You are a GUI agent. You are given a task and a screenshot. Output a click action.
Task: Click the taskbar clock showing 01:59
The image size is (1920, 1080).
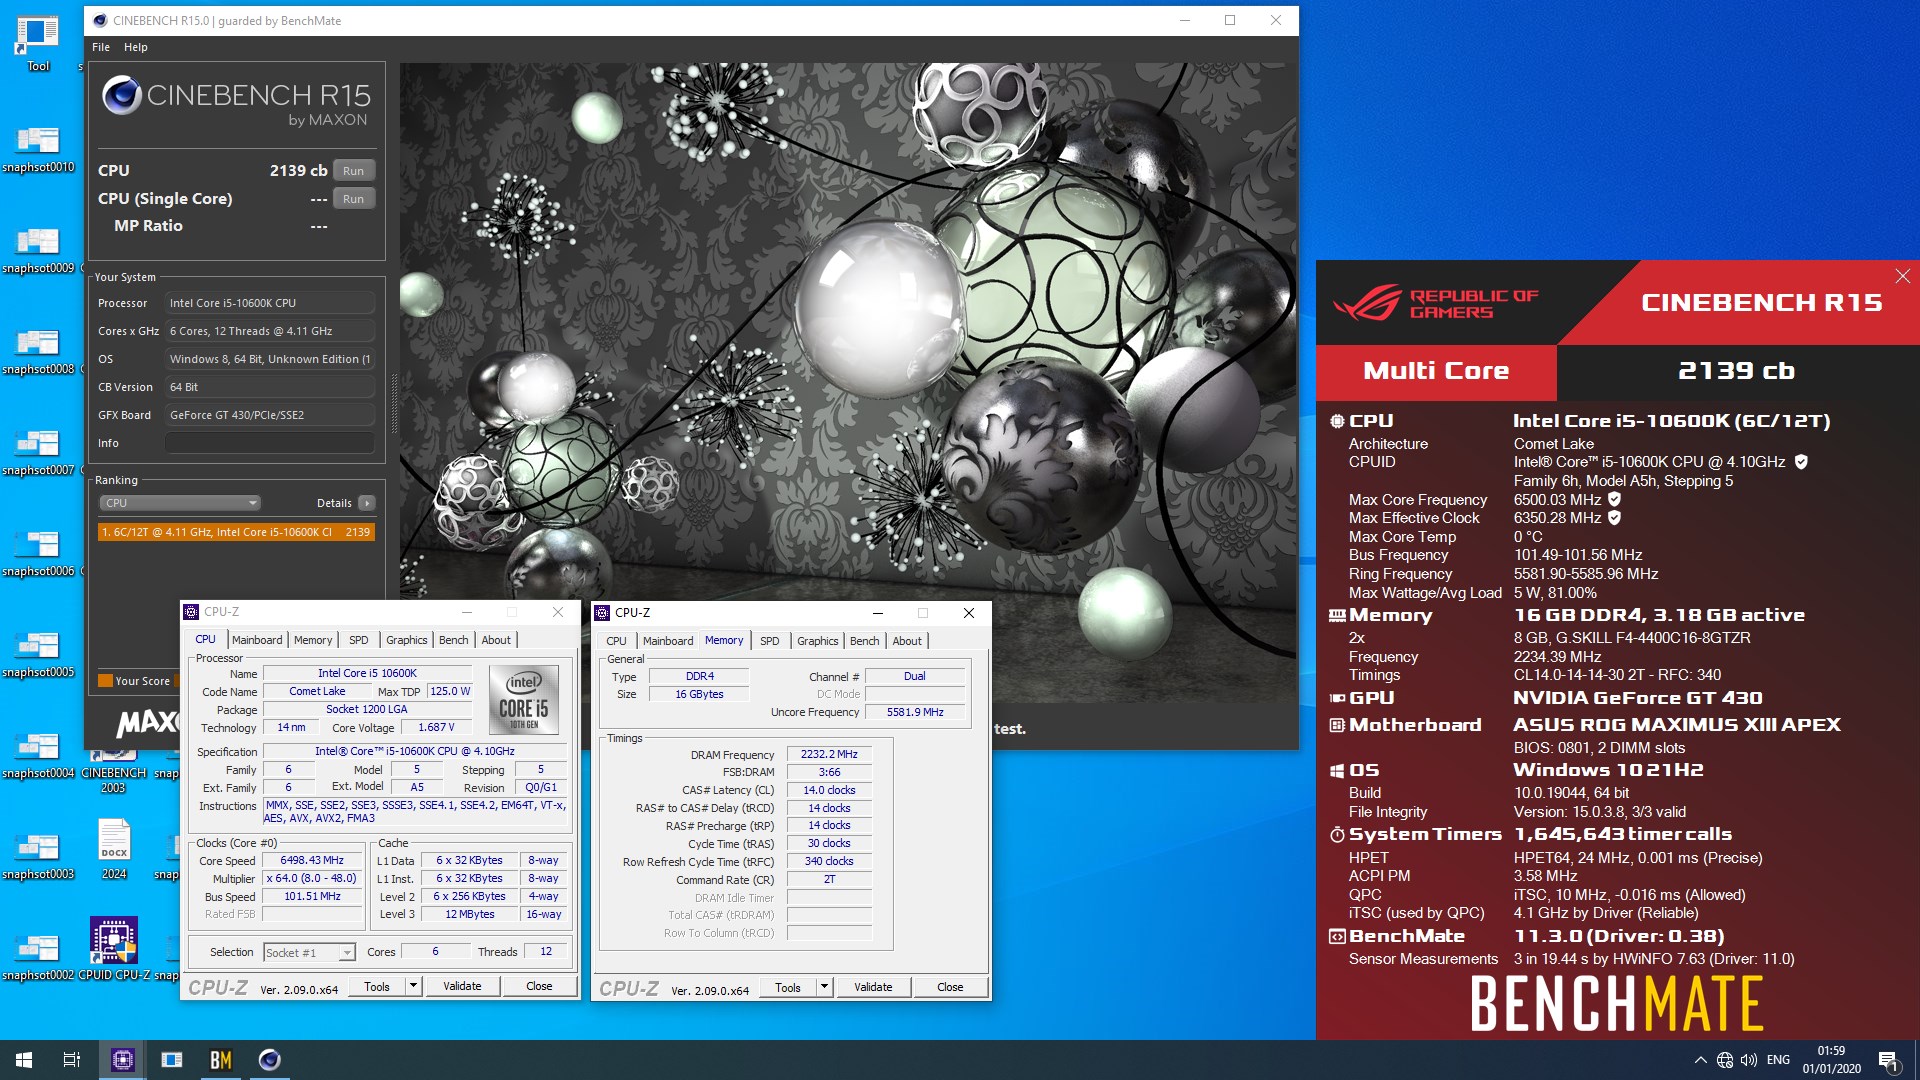pos(1831,1060)
